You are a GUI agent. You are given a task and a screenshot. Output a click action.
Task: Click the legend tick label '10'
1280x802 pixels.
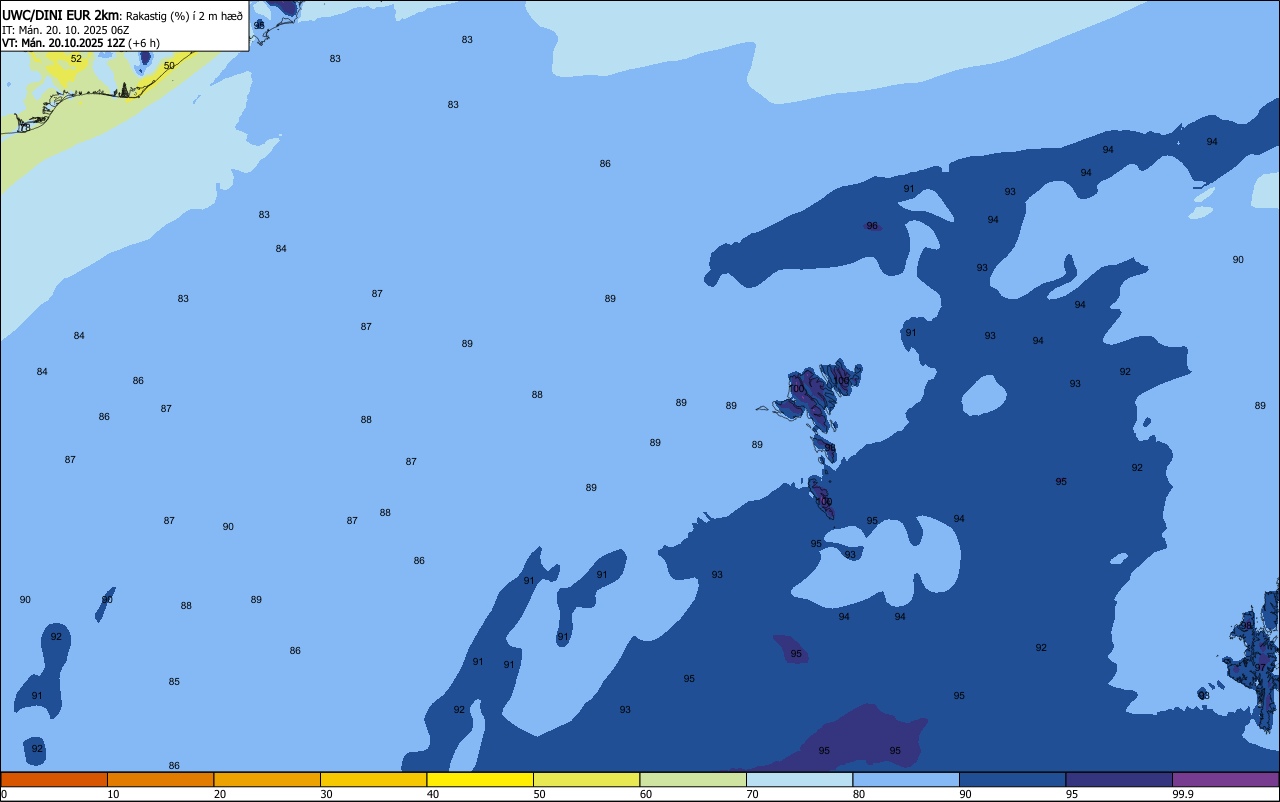coord(113,794)
